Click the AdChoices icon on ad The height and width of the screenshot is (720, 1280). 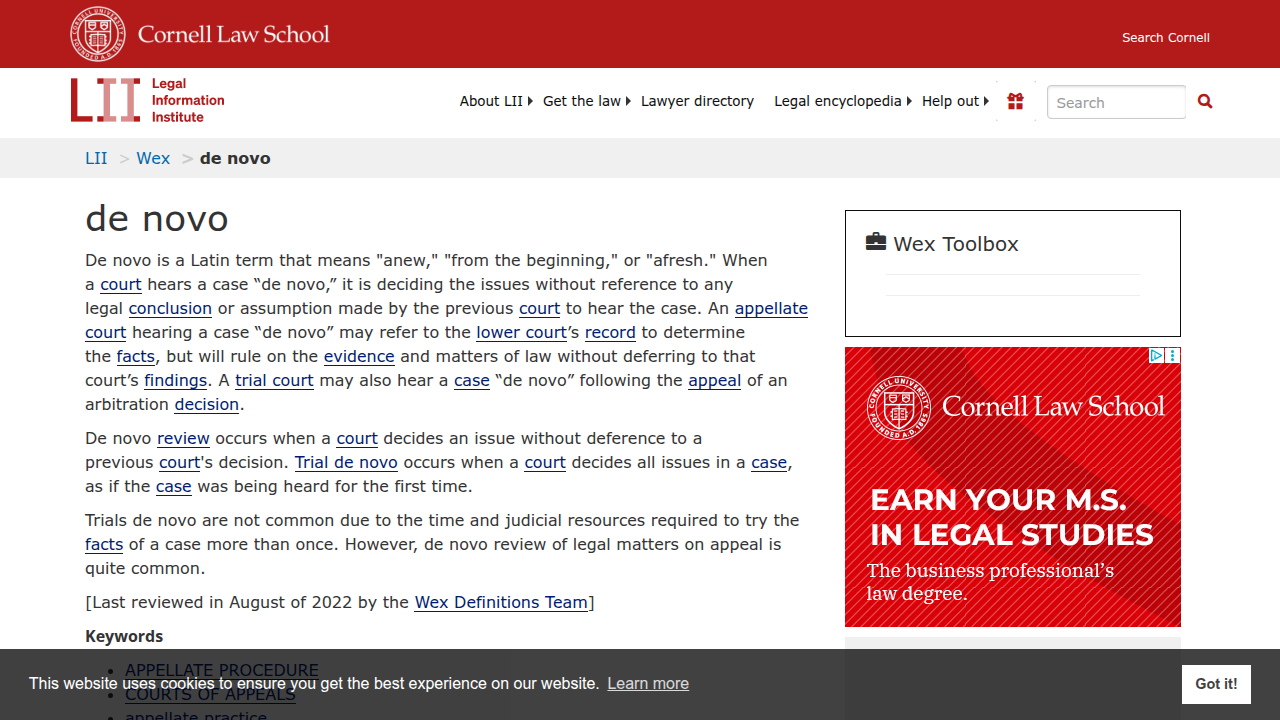click(1156, 355)
